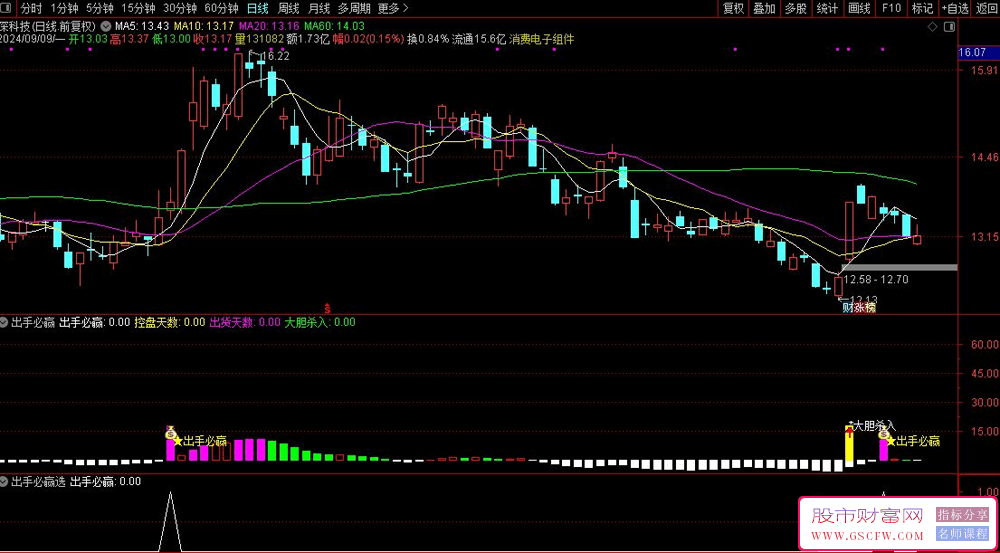Click the MA60: 14.03 label
Screen dimensions: 1000x553
point(334,27)
